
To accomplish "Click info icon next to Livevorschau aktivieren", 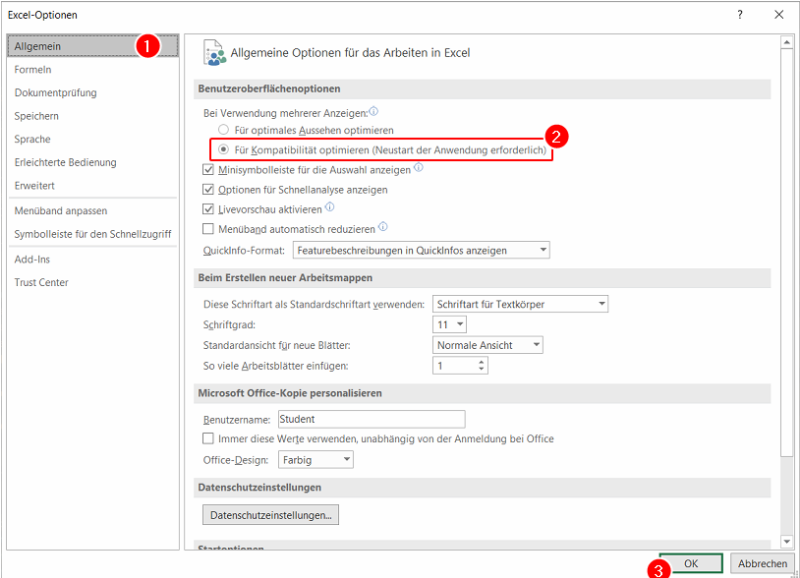I will (330, 207).
